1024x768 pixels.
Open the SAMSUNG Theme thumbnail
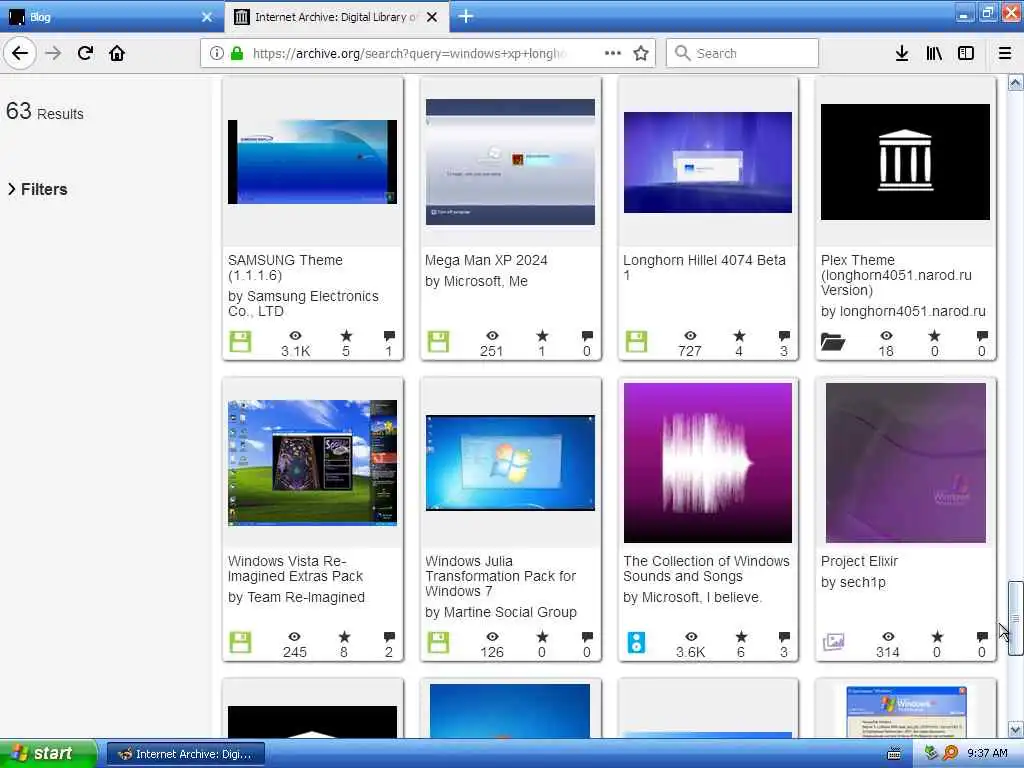[x=312, y=162]
